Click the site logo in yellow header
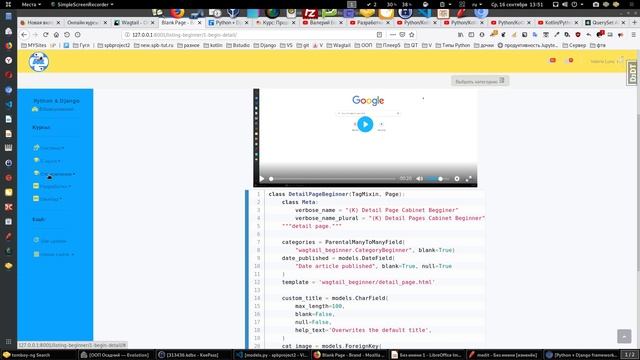640x360 pixels. (x=39, y=62)
